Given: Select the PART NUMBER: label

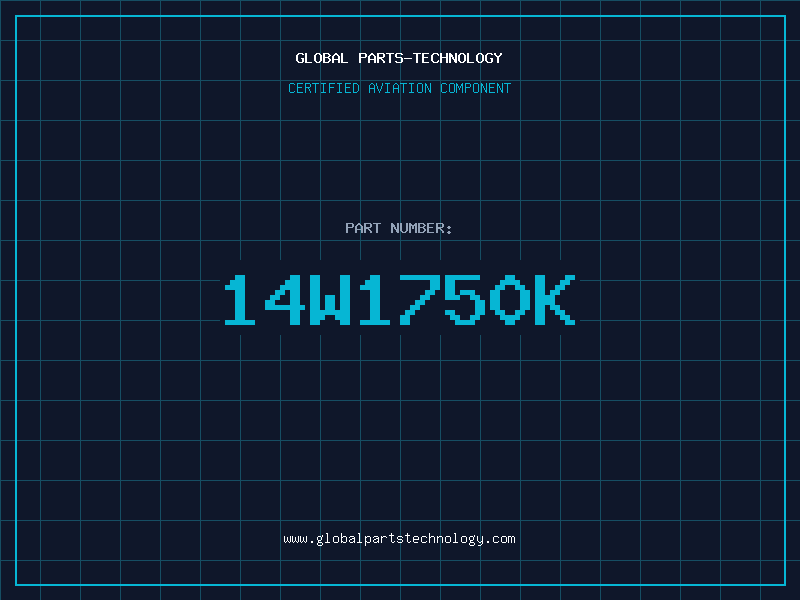Looking at the screenshot, I should [398, 228].
